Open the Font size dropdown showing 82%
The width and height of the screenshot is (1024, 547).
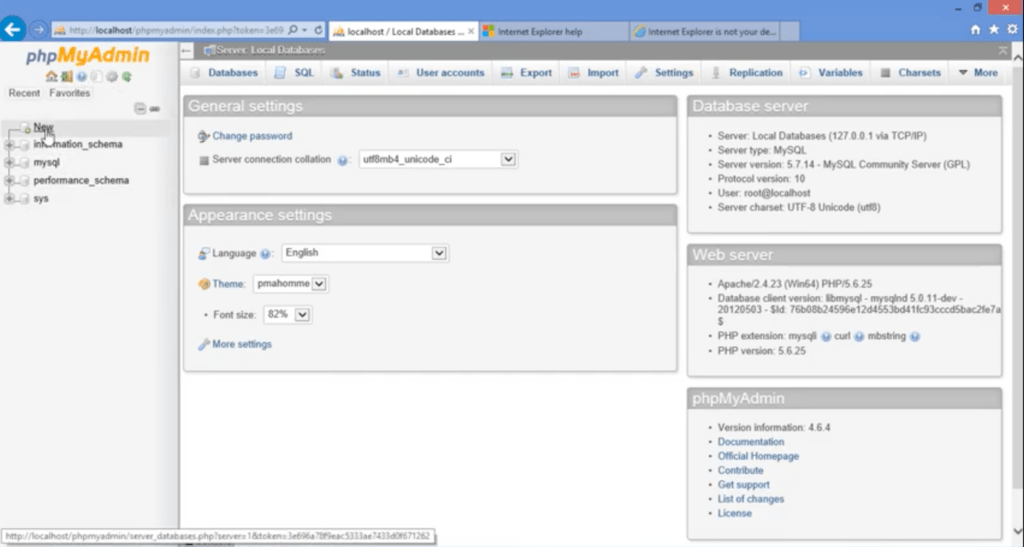click(x=303, y=314)
